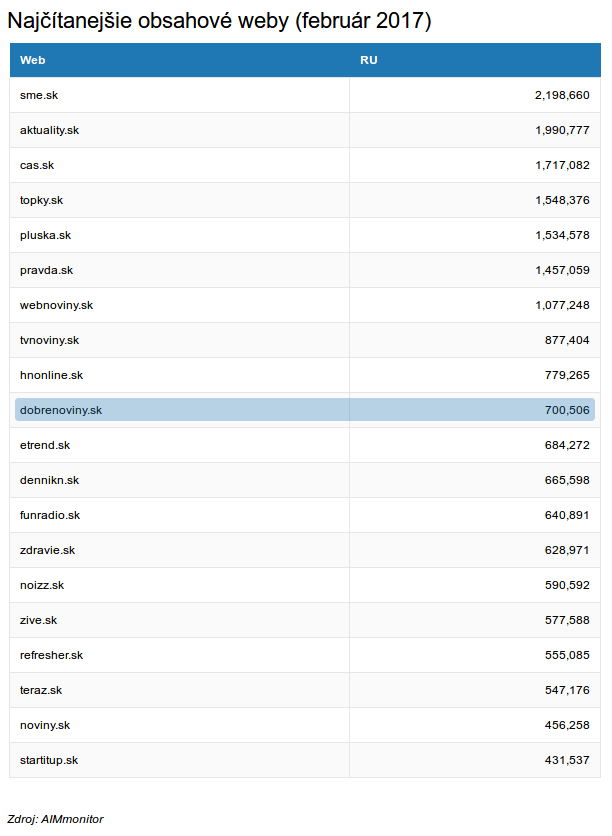612x836 pixels.
Task: Click the table title heading
Action: (x=219, y=20)
